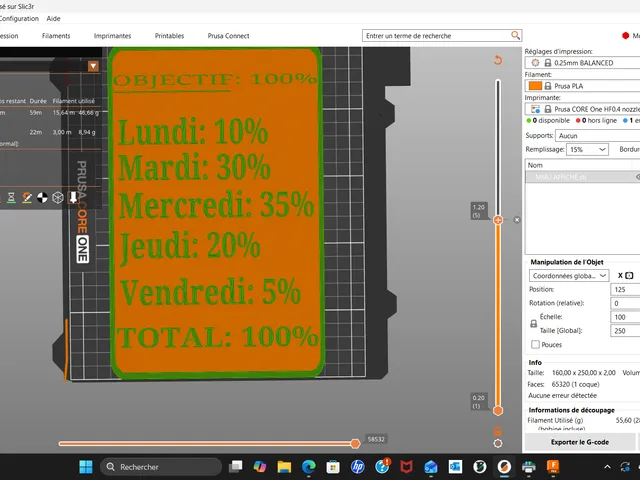Click the '0 hors ligne' printer status
Viewport: 640px width, 480px height.
coord(596,120)
